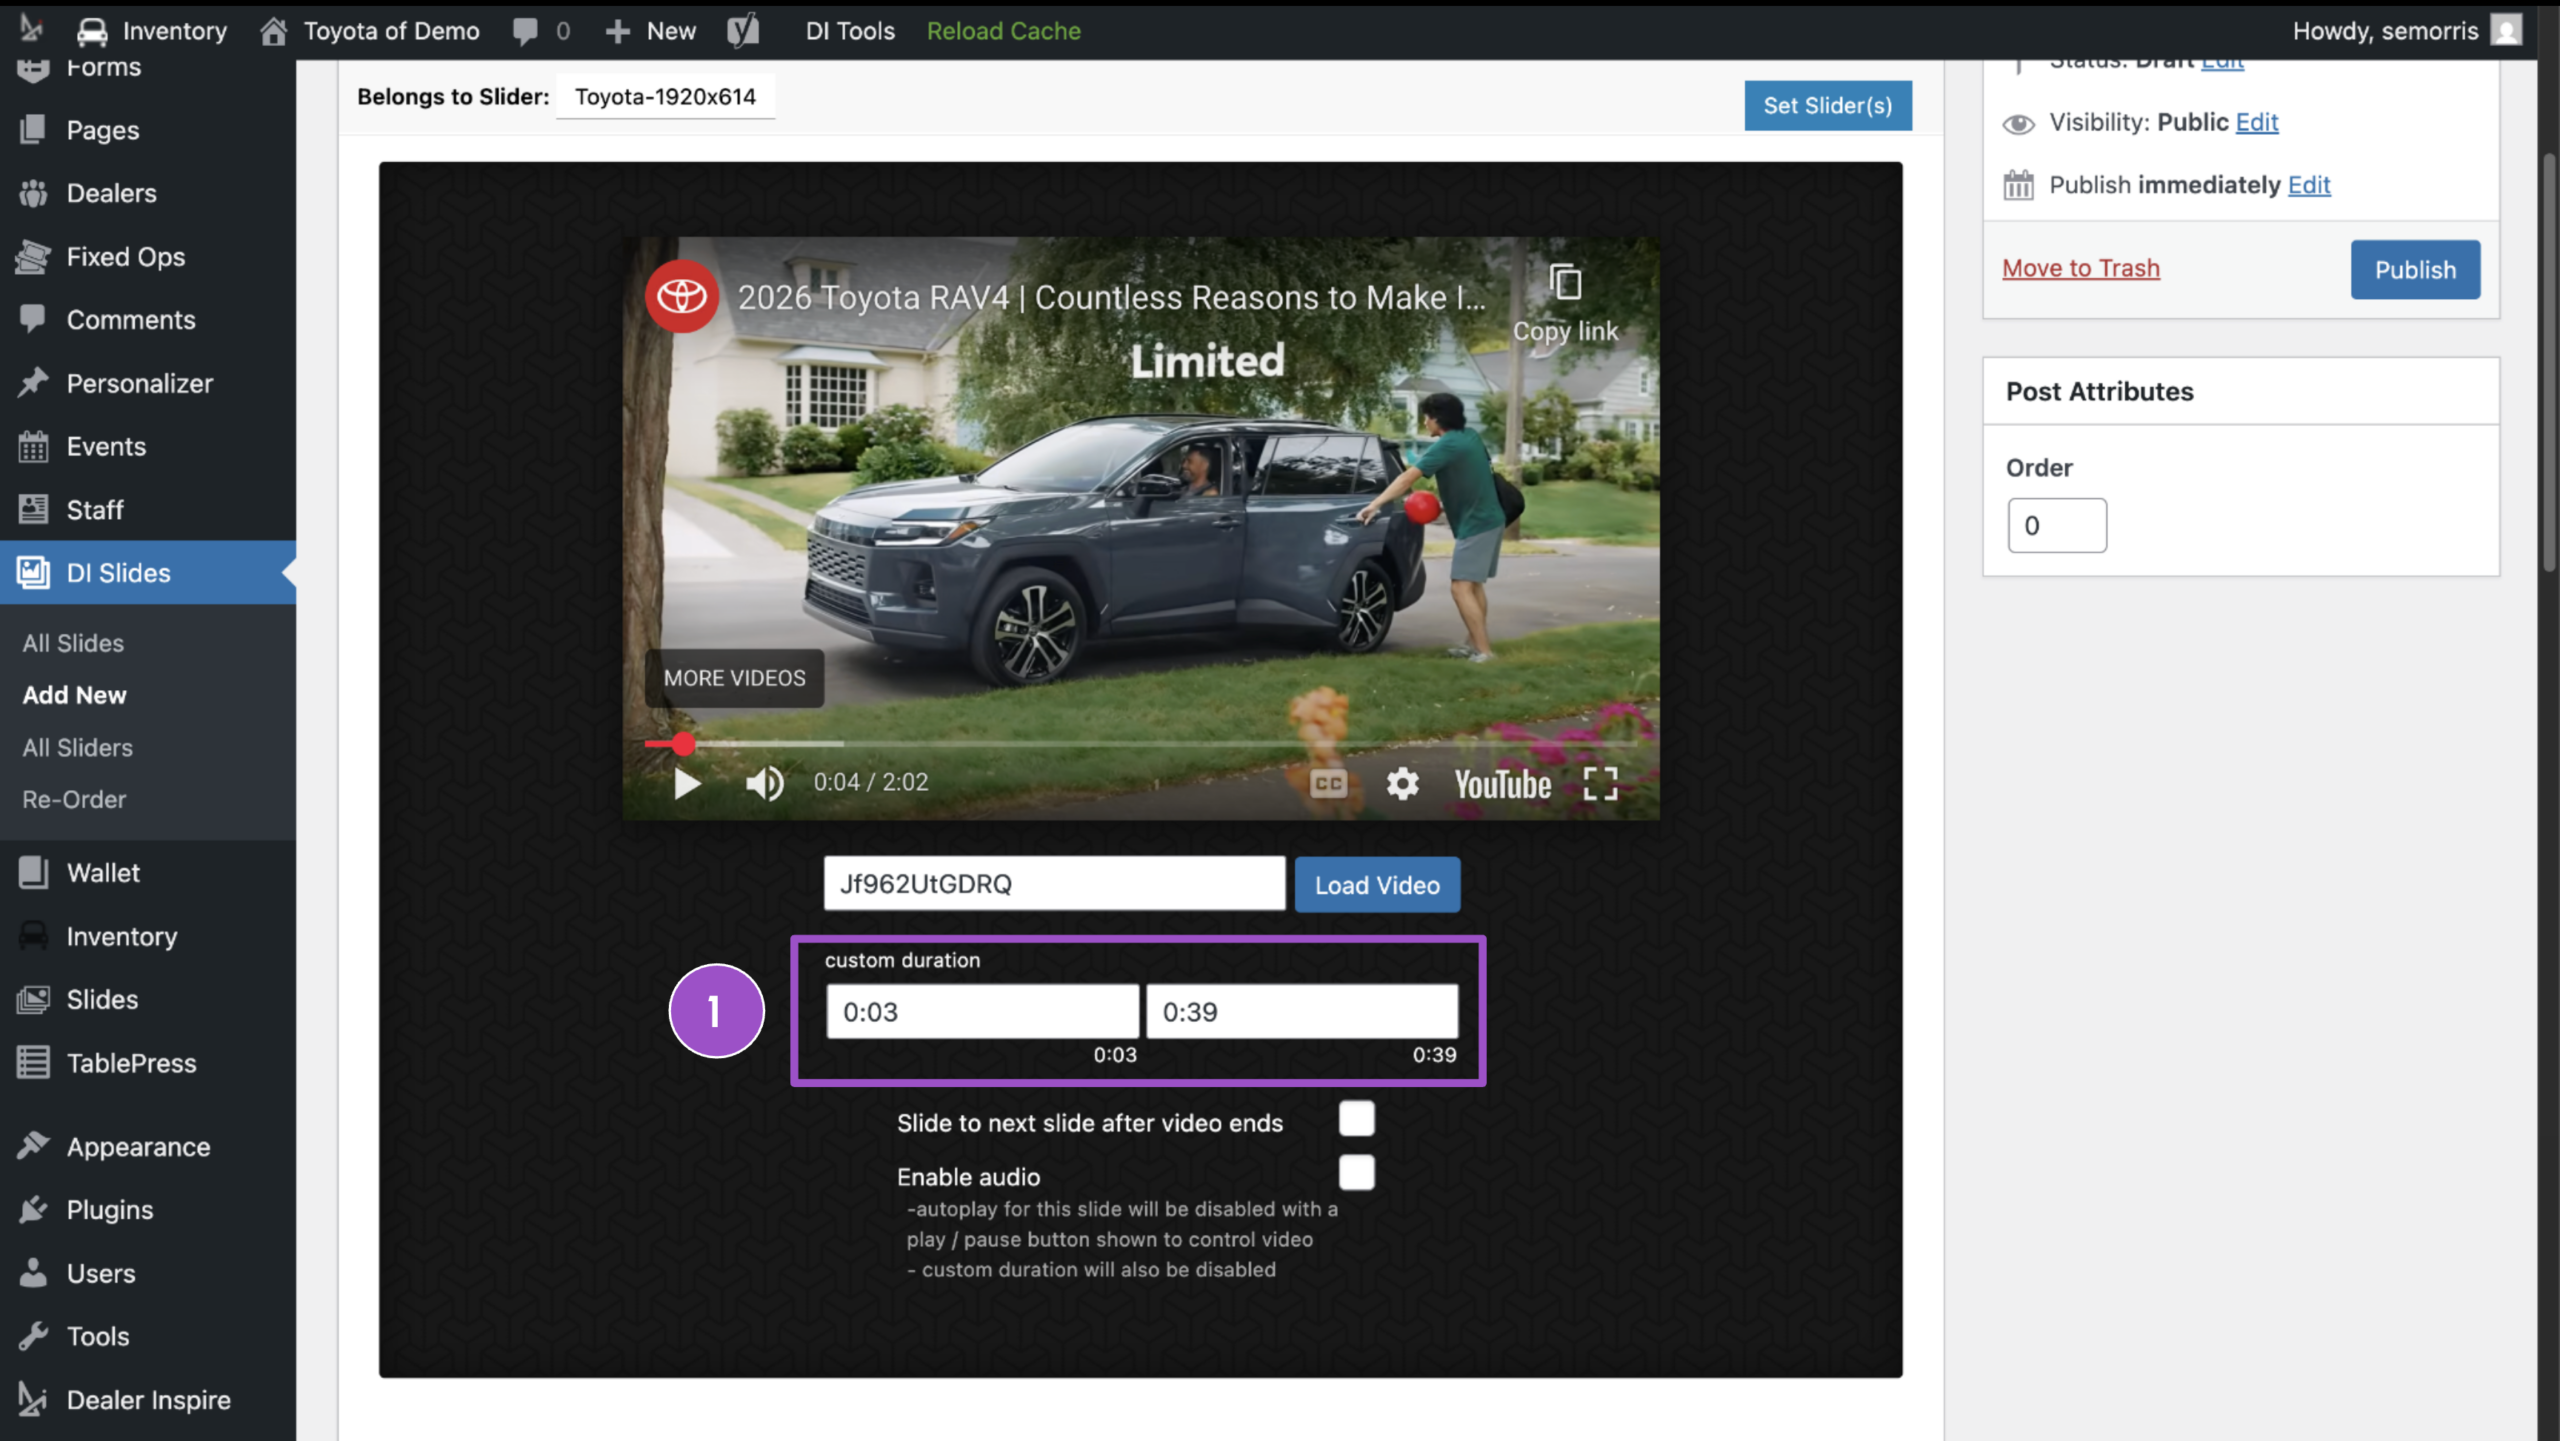Click the Load Video button
This screenshot has height=1441, width=2560.
(x=1377, y=884)
